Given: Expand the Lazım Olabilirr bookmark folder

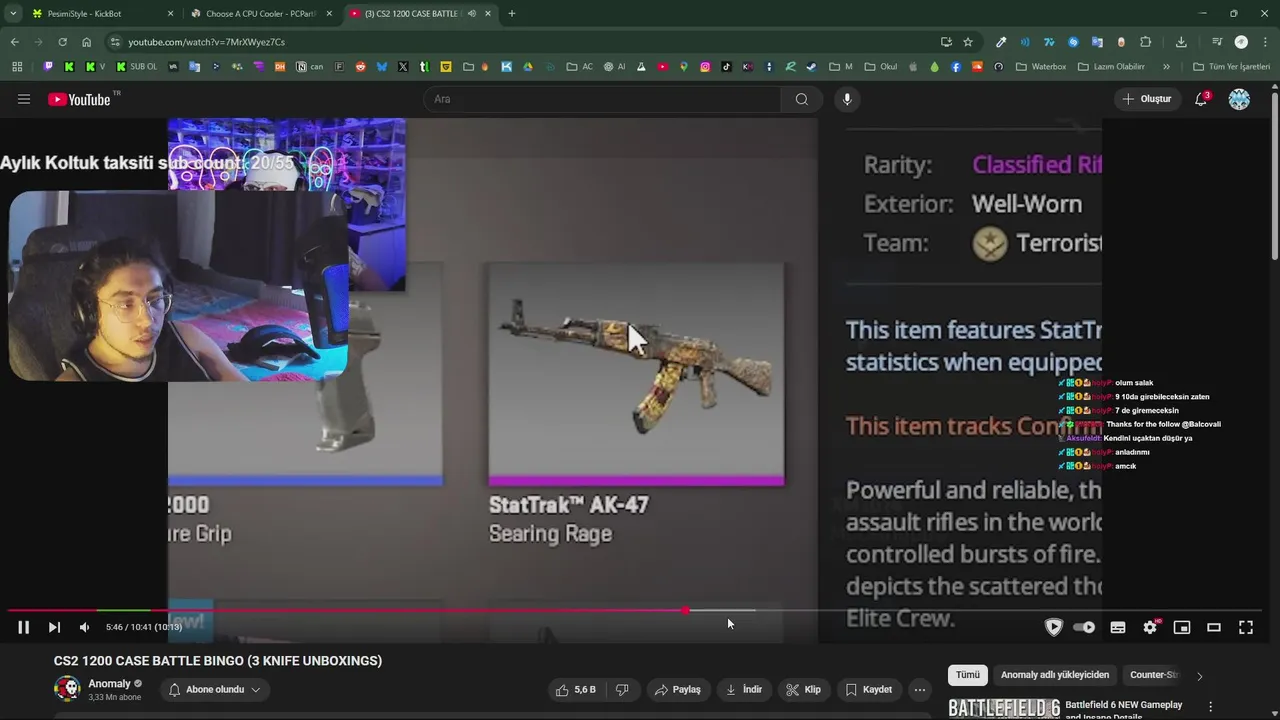Looking at the screenshot, I should [1111, 67].
